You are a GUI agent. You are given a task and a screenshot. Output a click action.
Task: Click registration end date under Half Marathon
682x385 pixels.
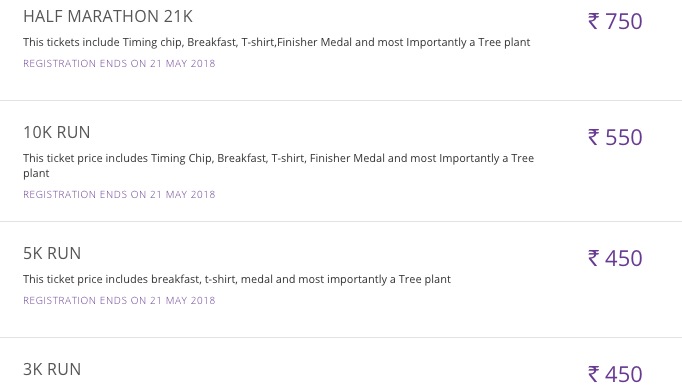point(119,64)
